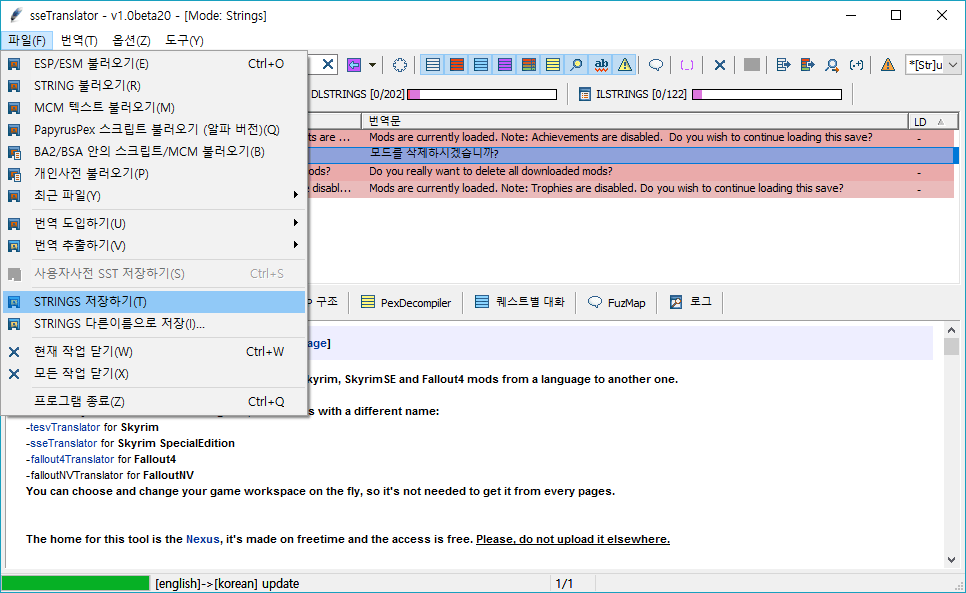The height and width of the screenshot is (593, 966).
Task: Open the dropdown arrow next to back button
Action: click(371, 64)
